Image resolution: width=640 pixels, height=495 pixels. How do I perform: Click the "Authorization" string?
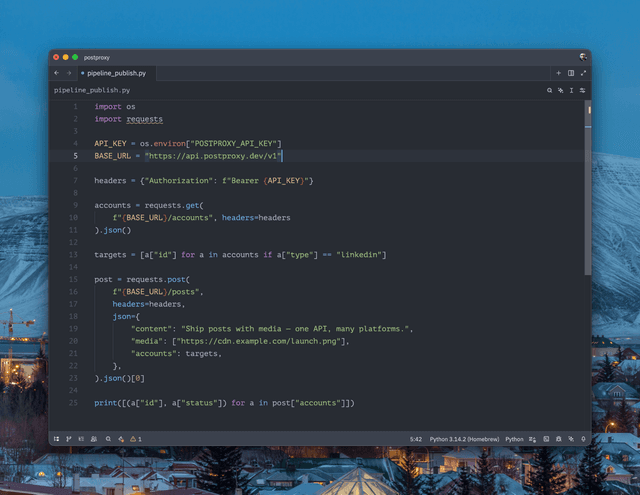click(178, 181)
